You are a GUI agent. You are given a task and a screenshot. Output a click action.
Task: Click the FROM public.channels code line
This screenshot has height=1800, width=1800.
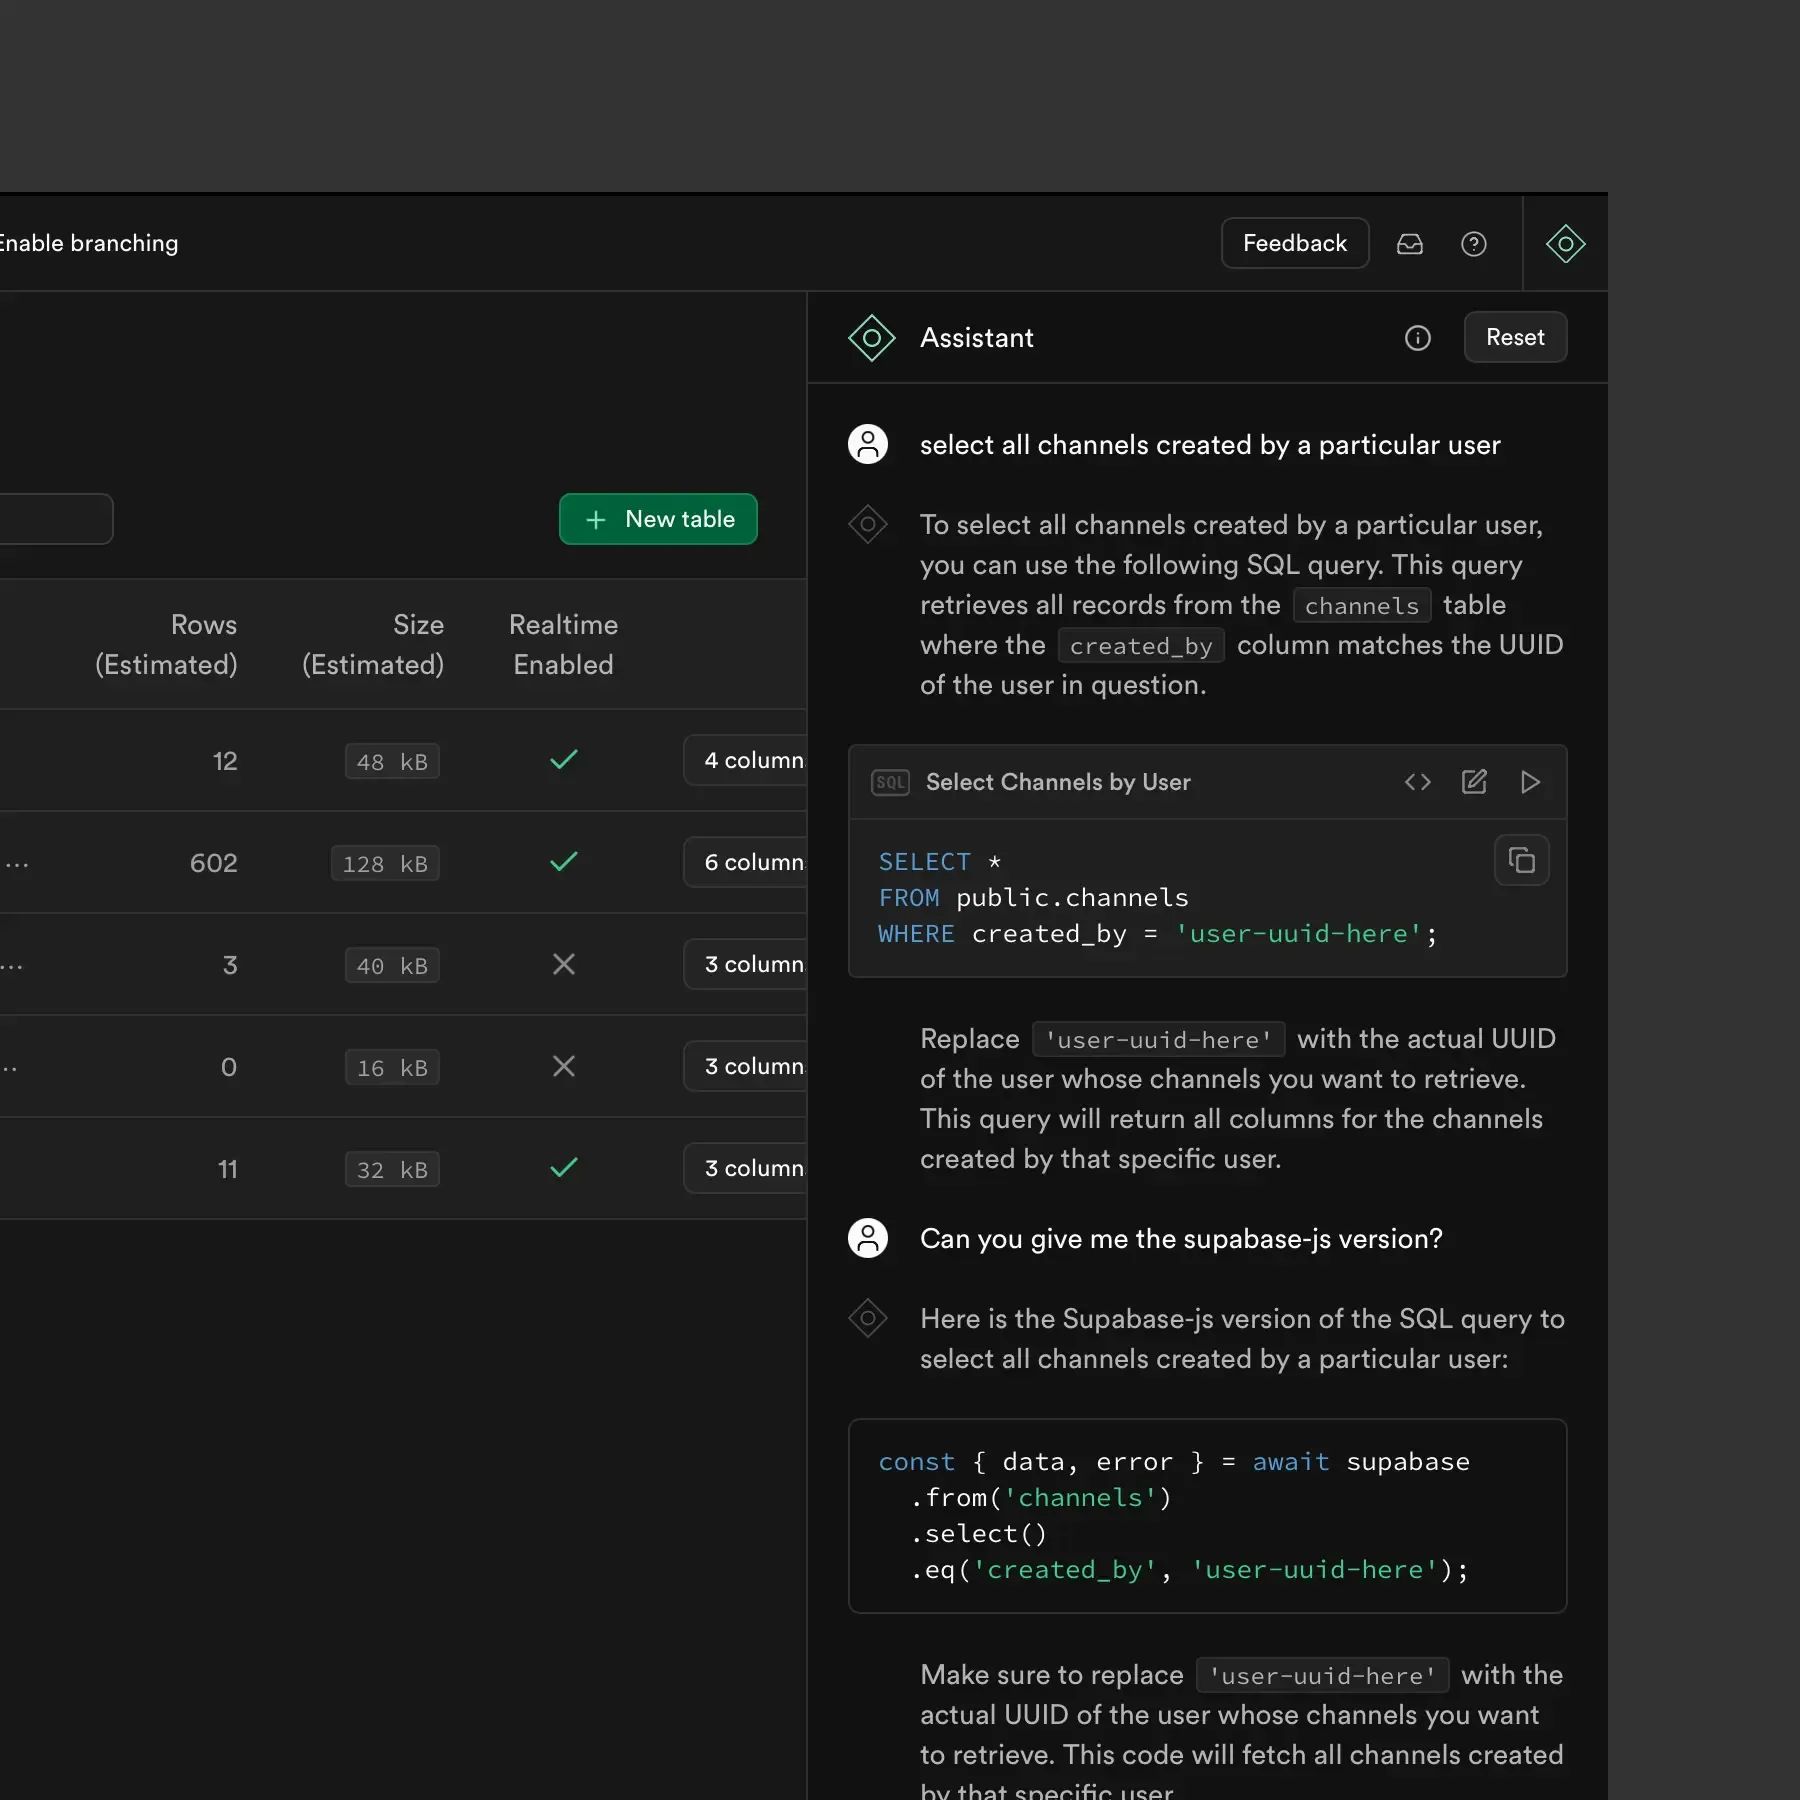[1034, 898]
